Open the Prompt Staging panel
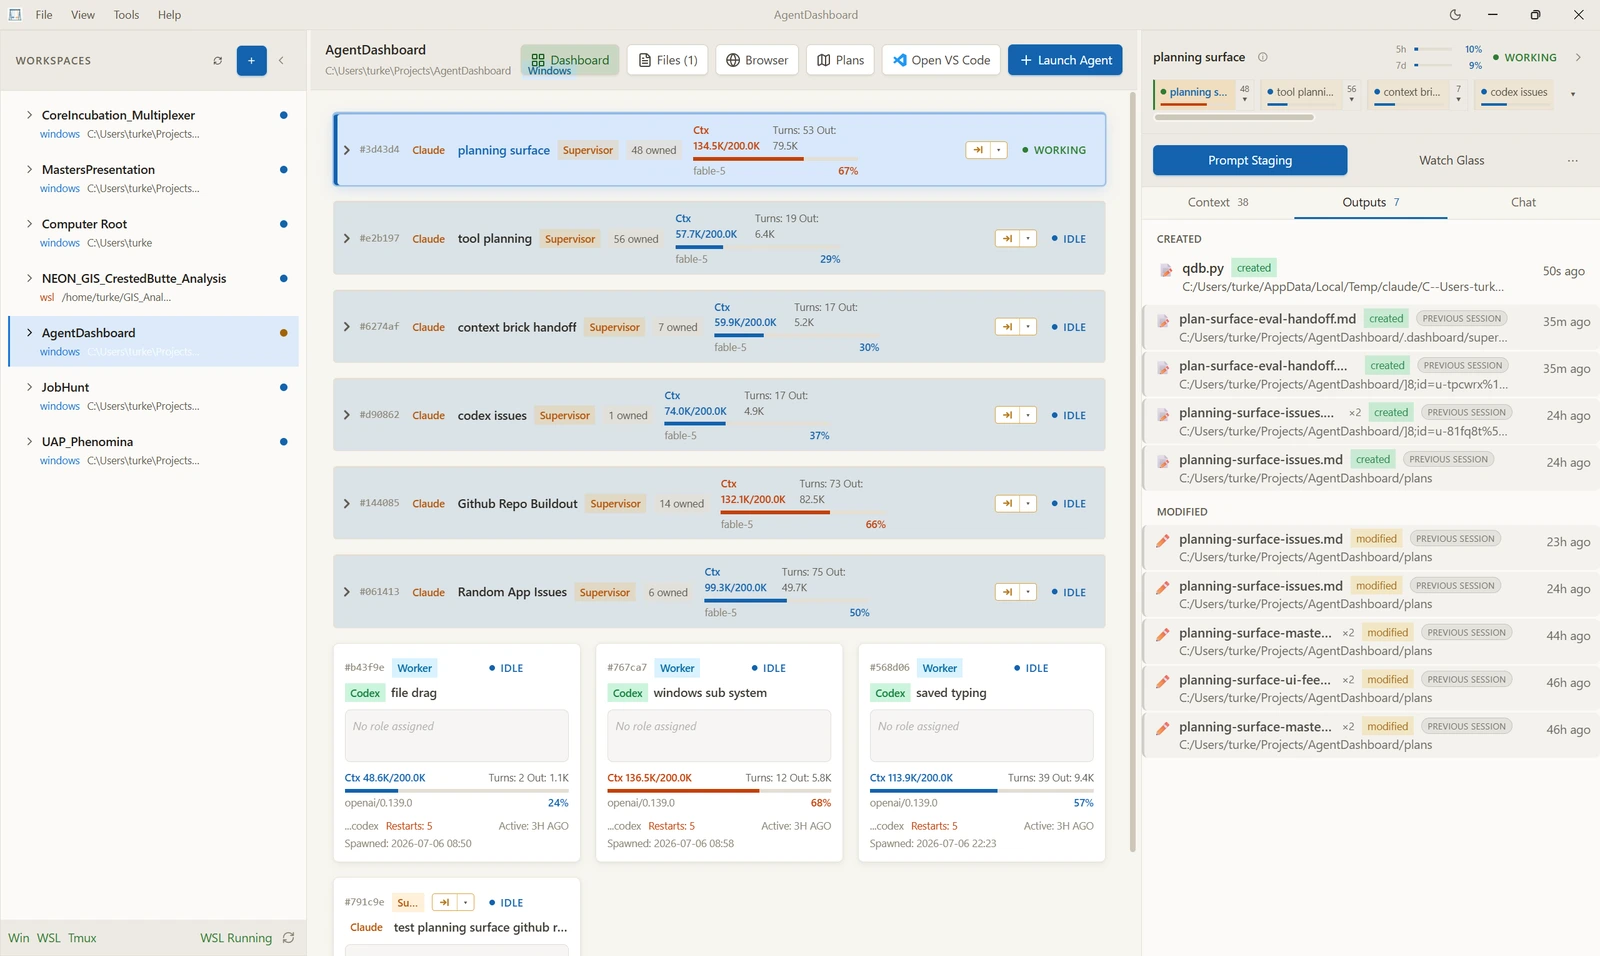 click(1250, 160)
